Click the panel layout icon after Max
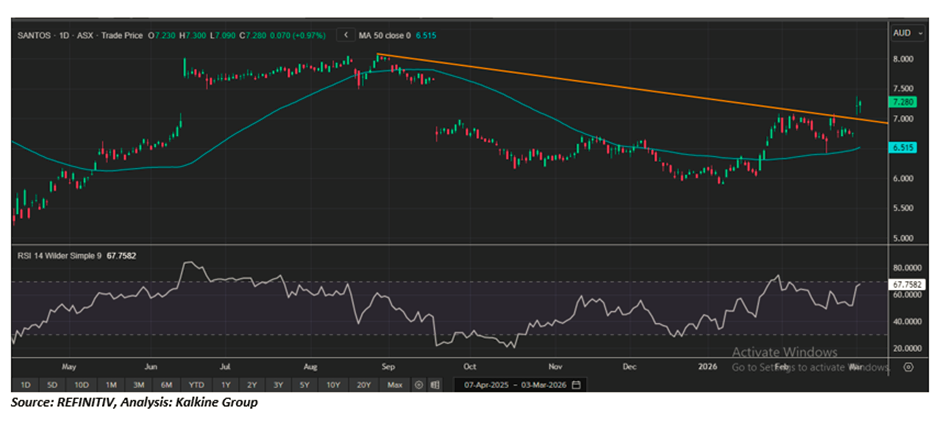Image resolution: width=940 pixels, height=423 pixels. 435,385
